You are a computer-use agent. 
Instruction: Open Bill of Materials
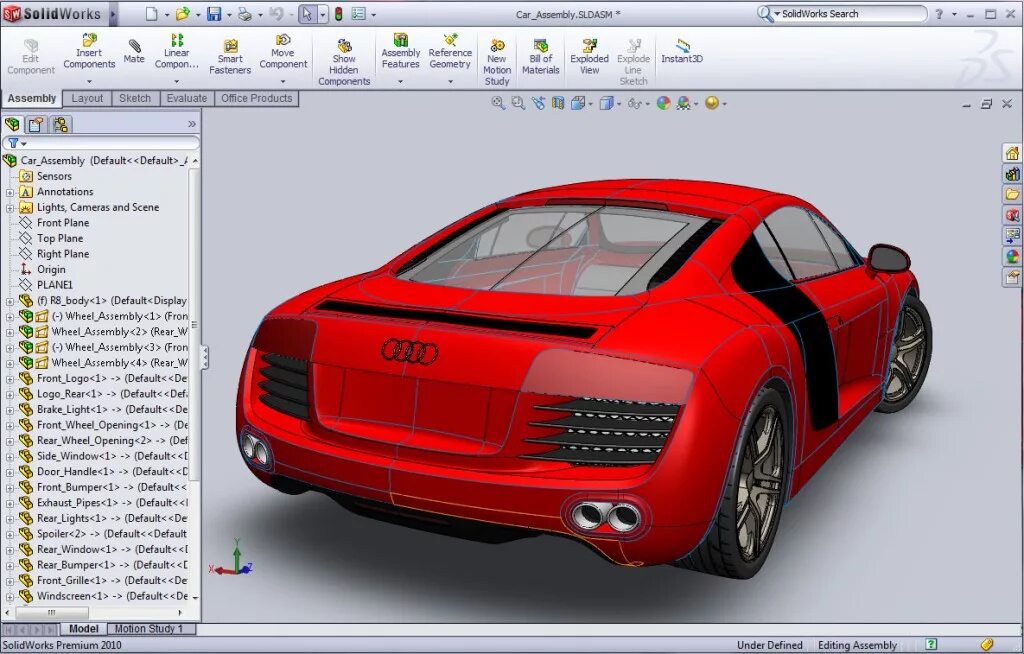tap(541, 57)
